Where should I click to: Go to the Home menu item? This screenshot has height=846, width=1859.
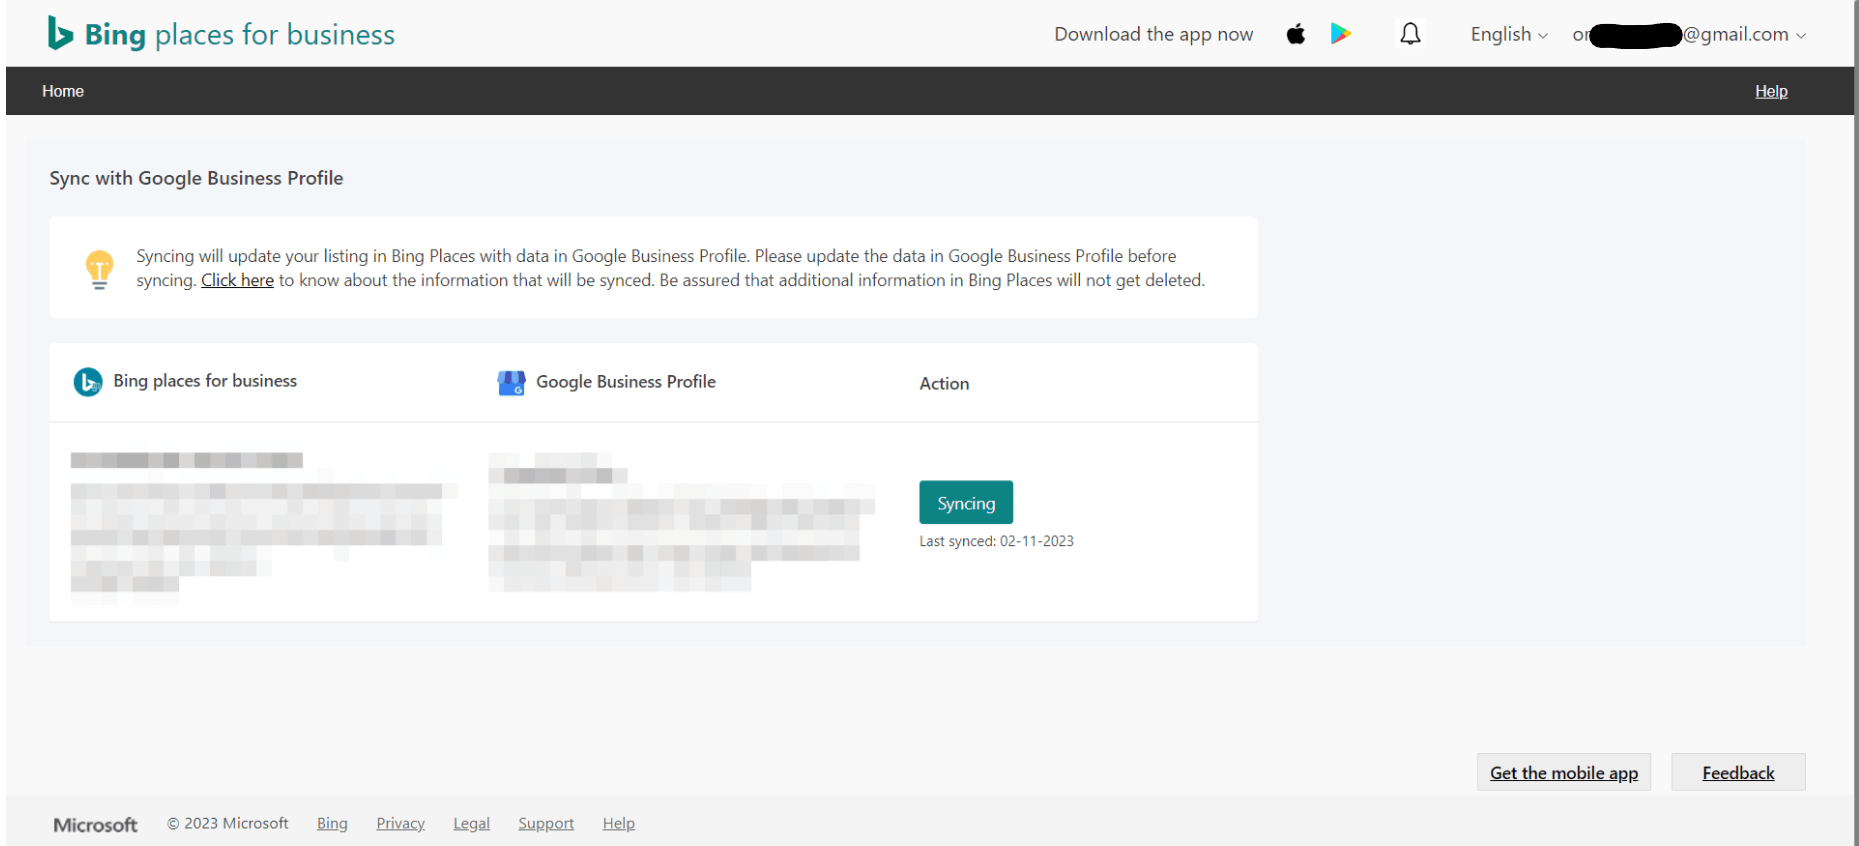(x=63, y=91)
